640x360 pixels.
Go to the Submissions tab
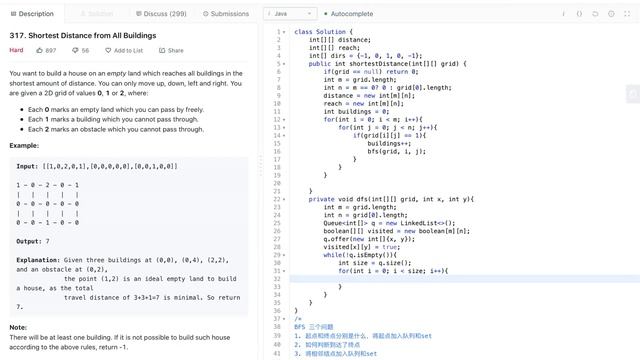226,14
